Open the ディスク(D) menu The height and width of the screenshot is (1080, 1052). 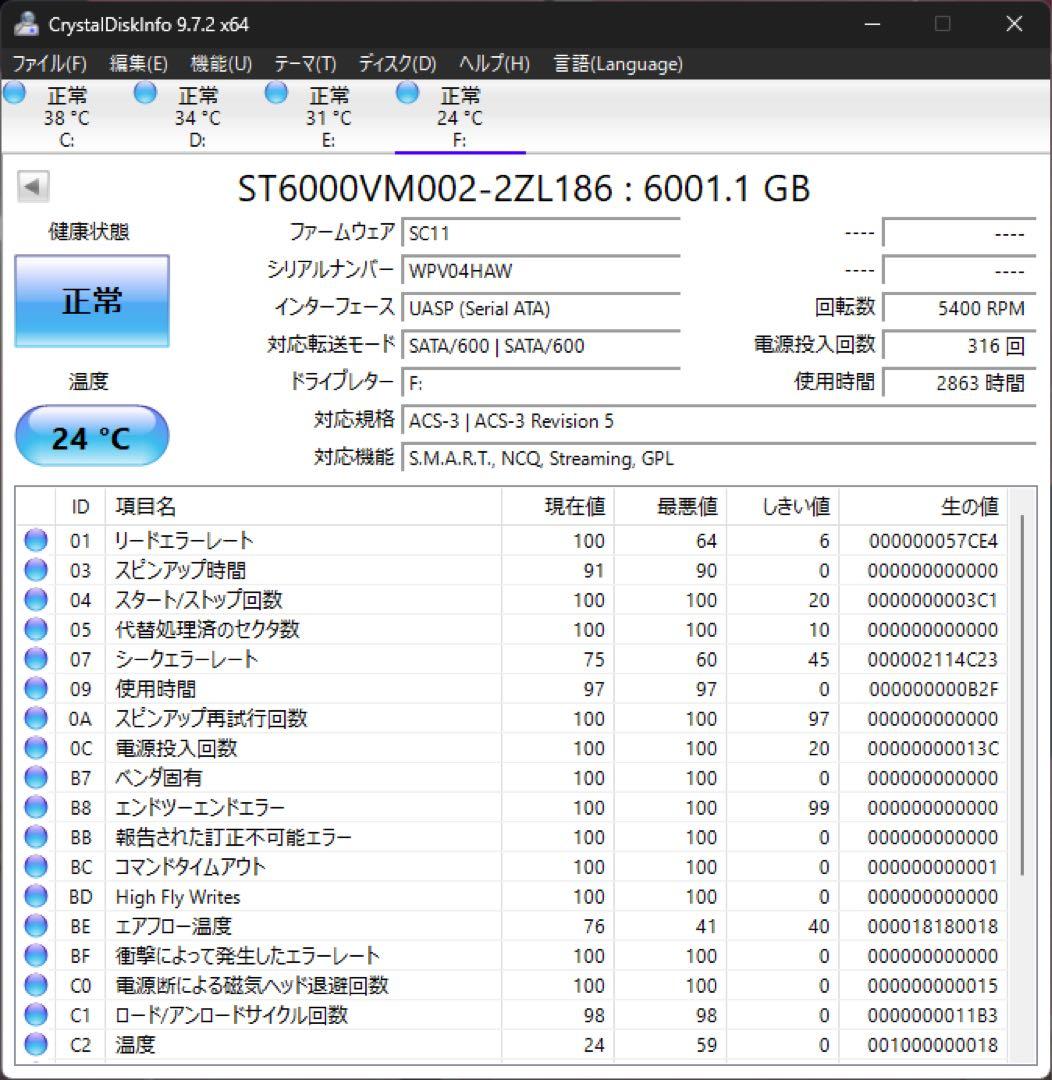coord(398,63)
